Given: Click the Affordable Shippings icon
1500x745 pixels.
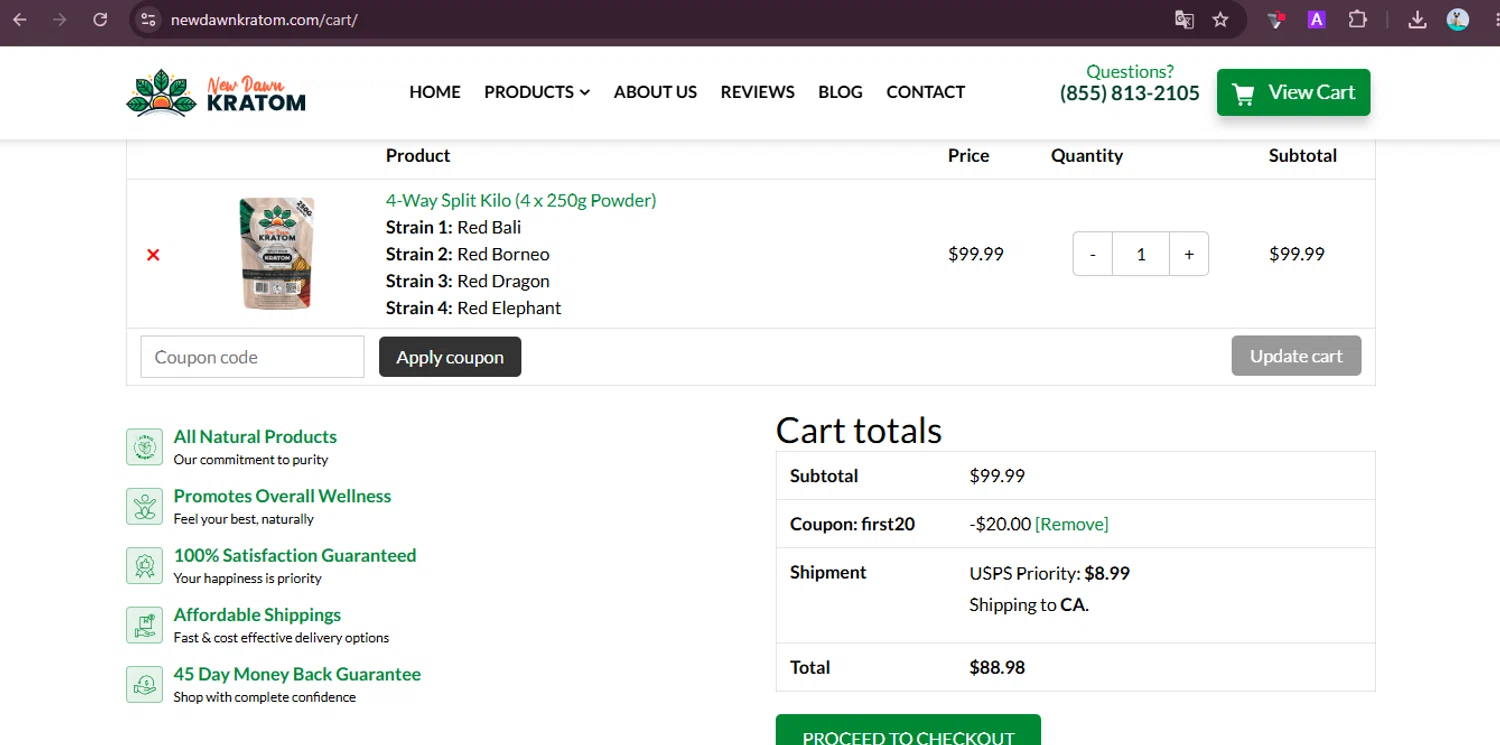Looking at the screenshot, I should pos(145,625).
